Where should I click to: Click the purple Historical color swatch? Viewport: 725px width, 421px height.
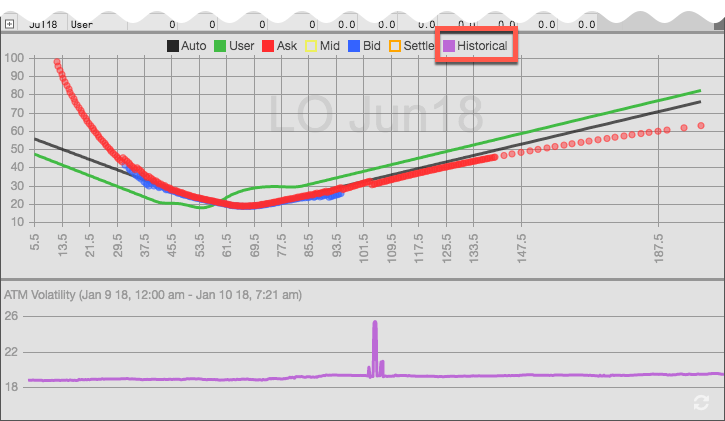point(449,46)
